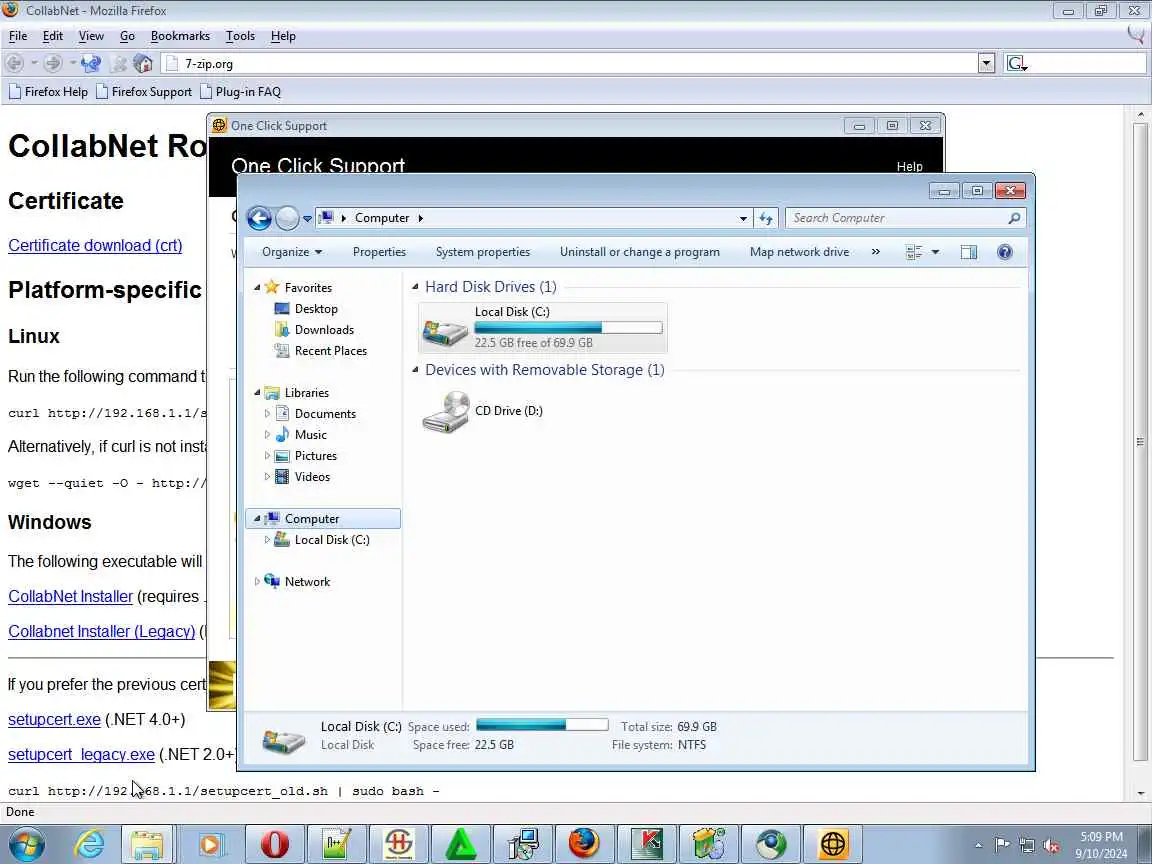Open Firefox Go menu
Viewport: 1152px width, 864px height.
(127, 36)
